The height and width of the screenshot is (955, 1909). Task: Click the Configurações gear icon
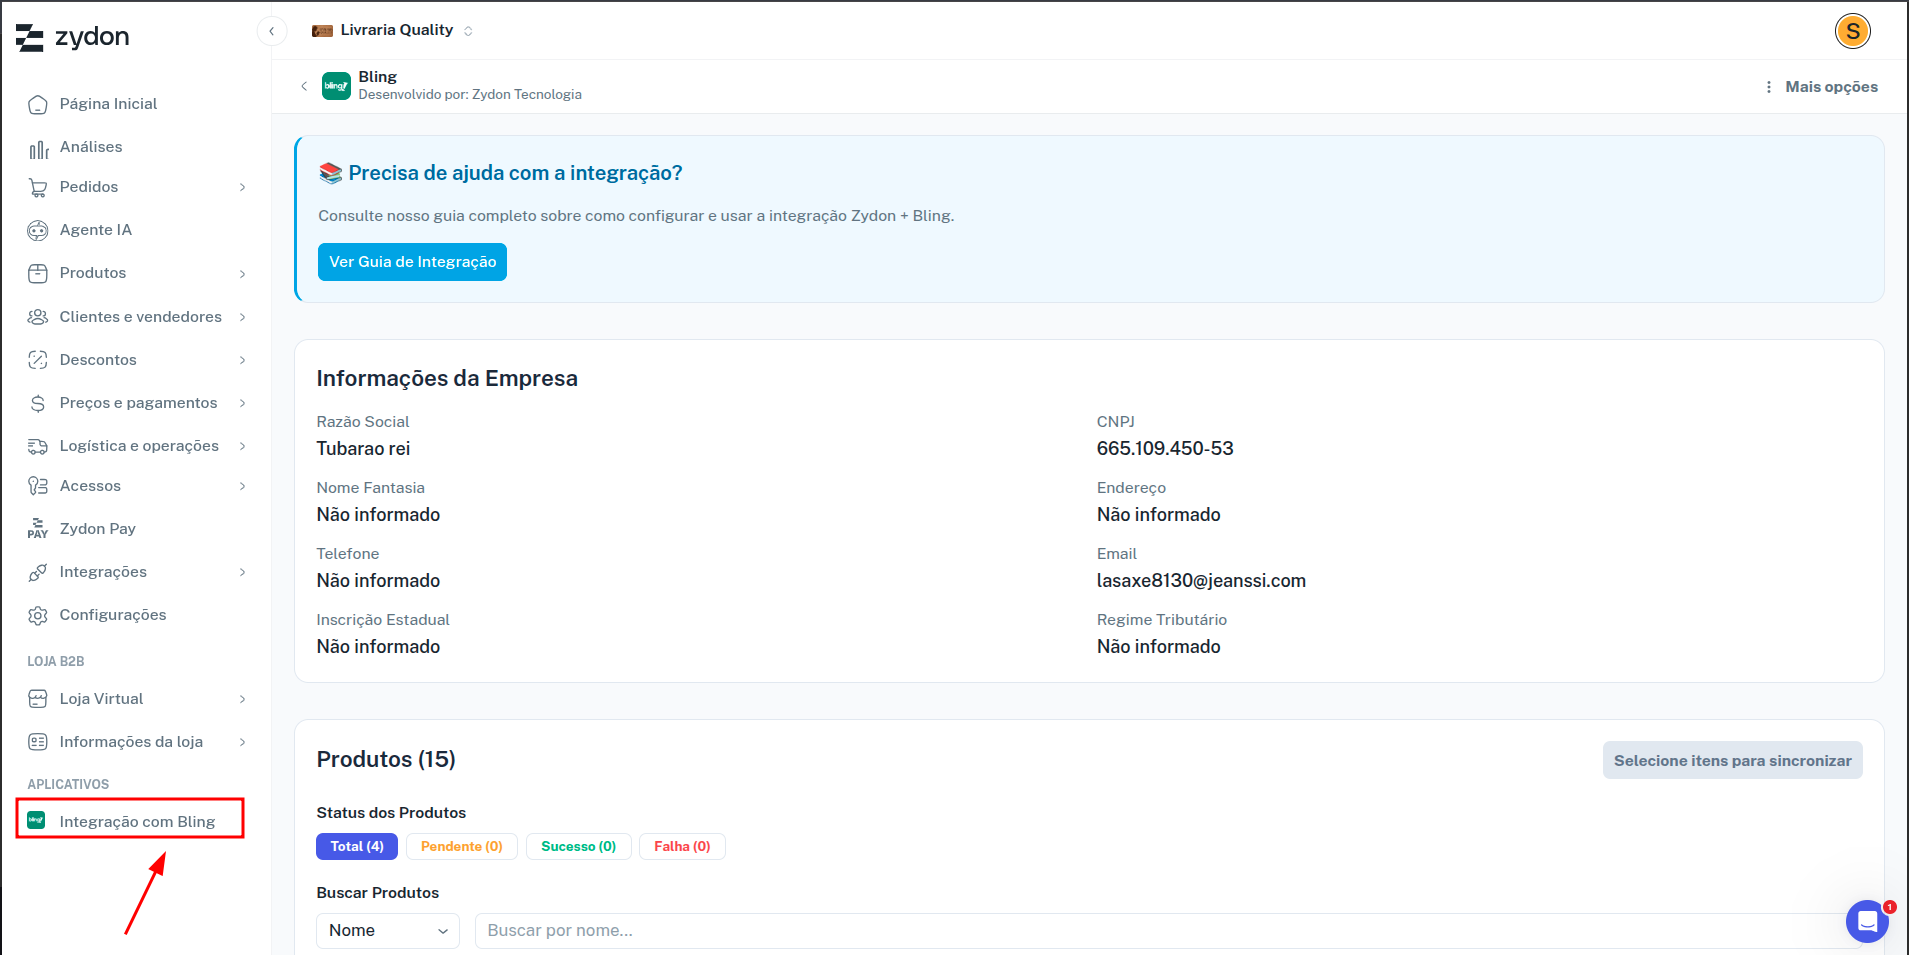tap(38, 615)
